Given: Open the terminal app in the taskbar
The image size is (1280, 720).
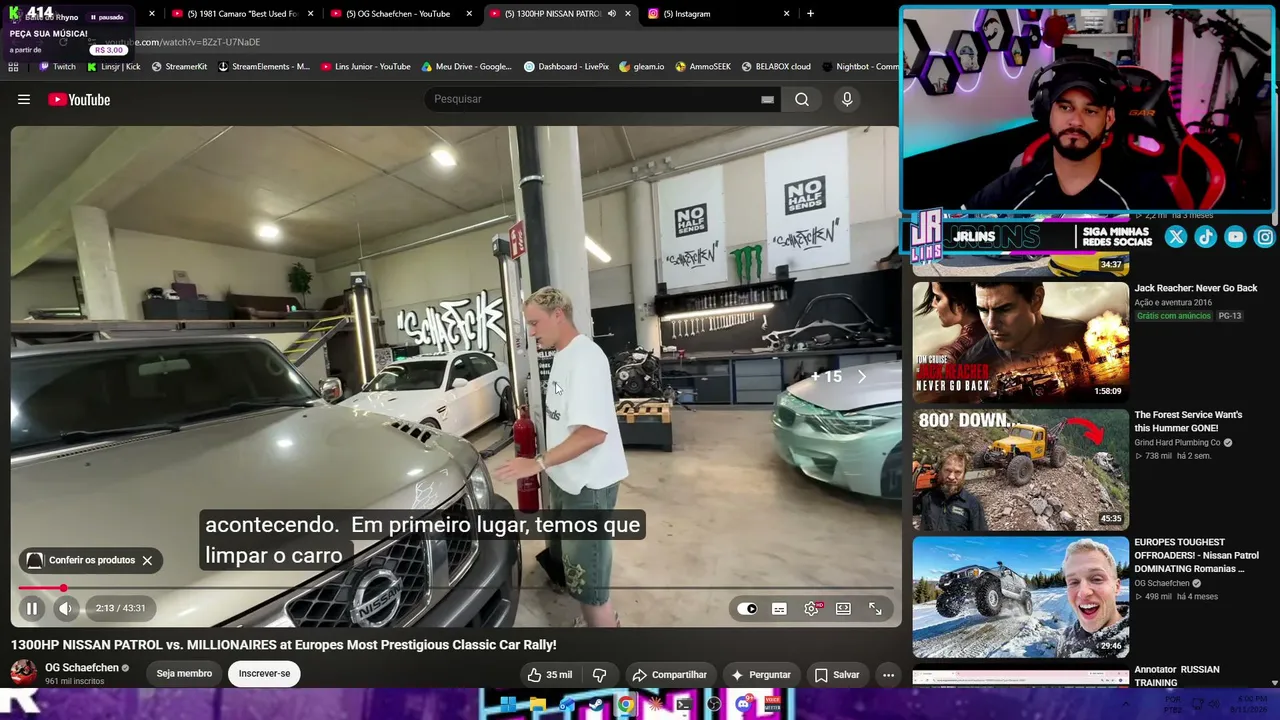Looking at the screenshot, I should click(684, 705).
